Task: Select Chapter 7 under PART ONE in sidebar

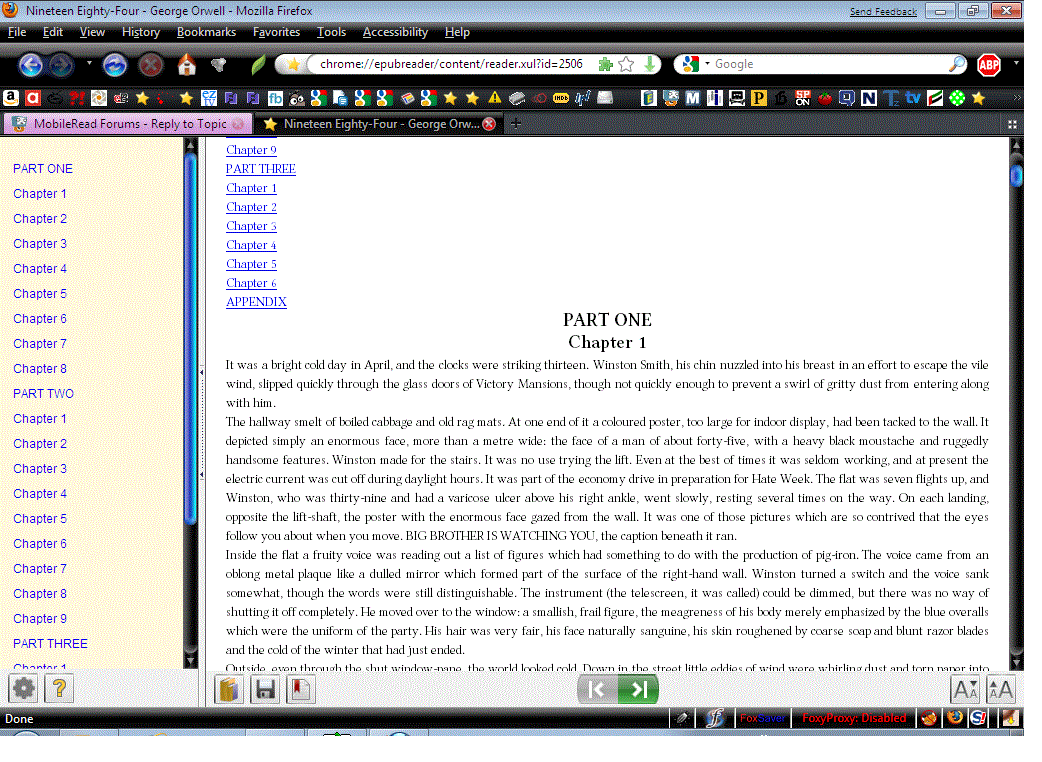Action: (40, 344)
